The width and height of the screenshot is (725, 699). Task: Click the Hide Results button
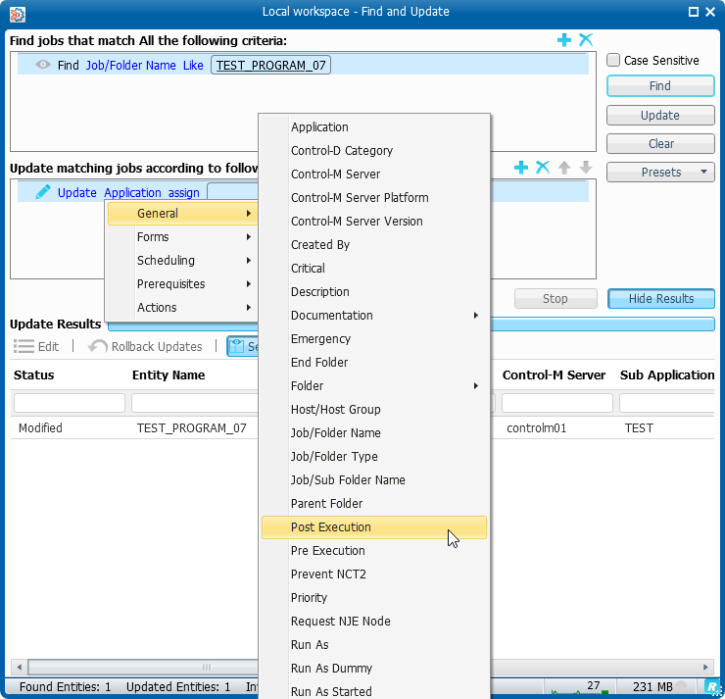coord(660,299)
